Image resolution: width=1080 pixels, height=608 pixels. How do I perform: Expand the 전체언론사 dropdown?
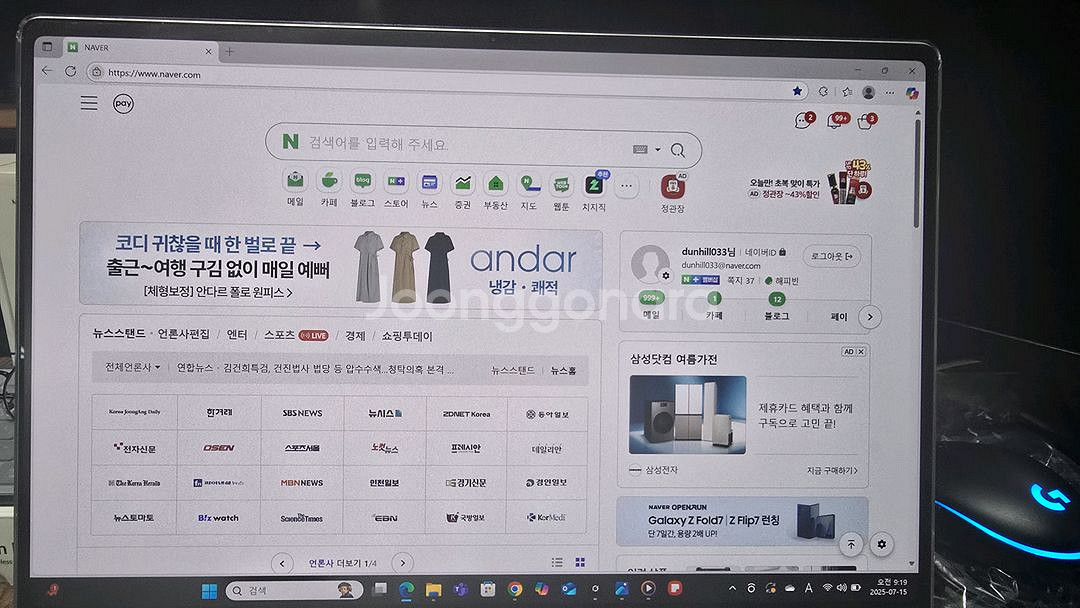(132, 367)
